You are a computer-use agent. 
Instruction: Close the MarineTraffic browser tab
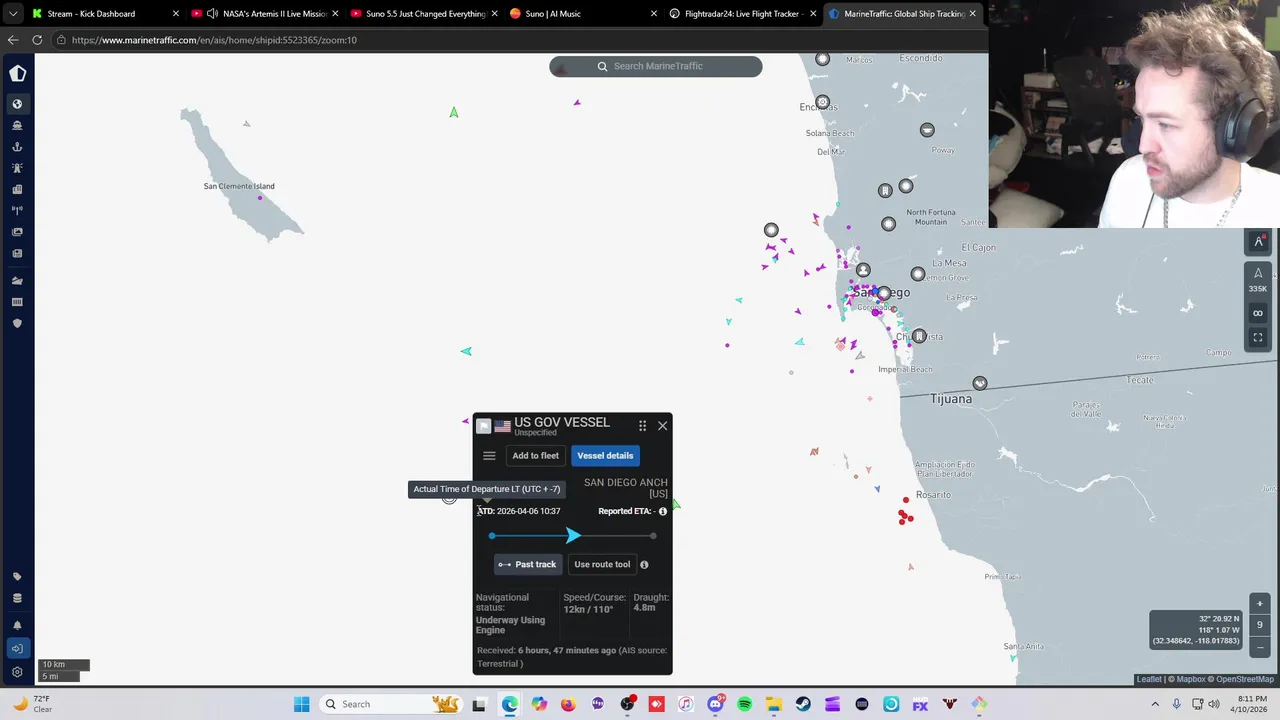972,14
